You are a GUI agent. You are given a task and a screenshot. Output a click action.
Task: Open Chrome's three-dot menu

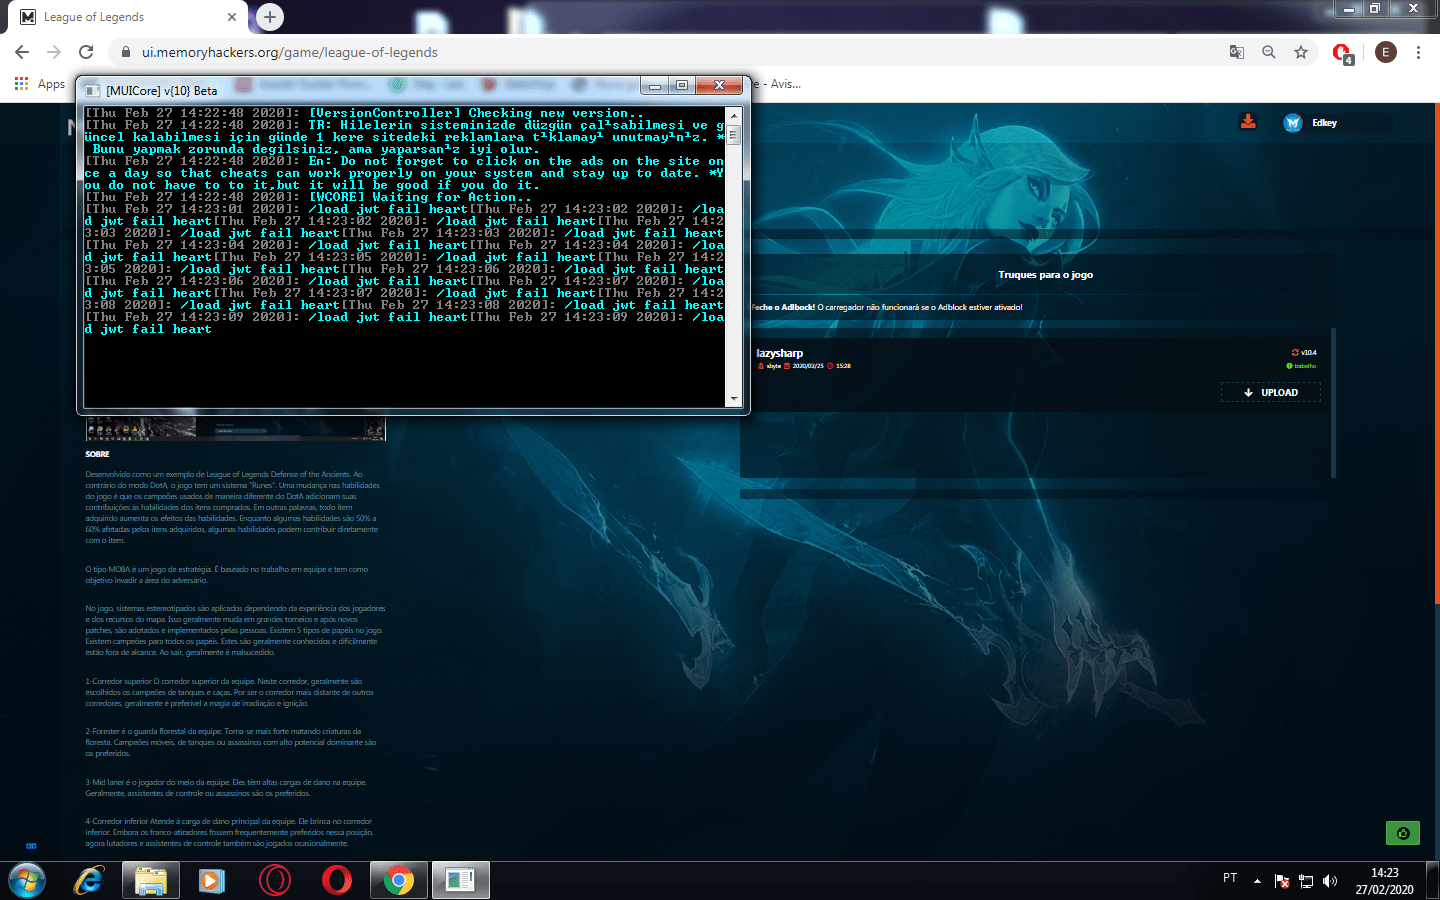pos(1418,52)
